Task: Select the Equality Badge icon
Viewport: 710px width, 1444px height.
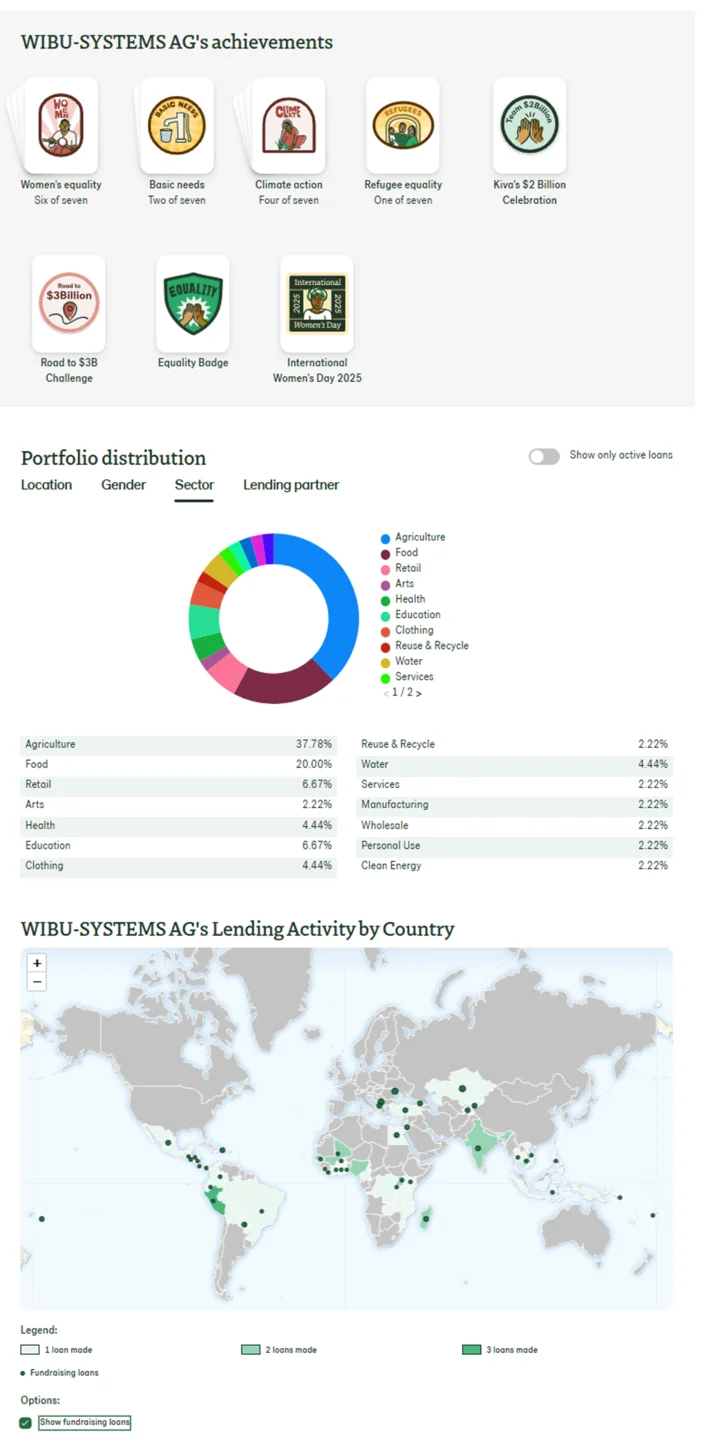Action: pos(193,303)
